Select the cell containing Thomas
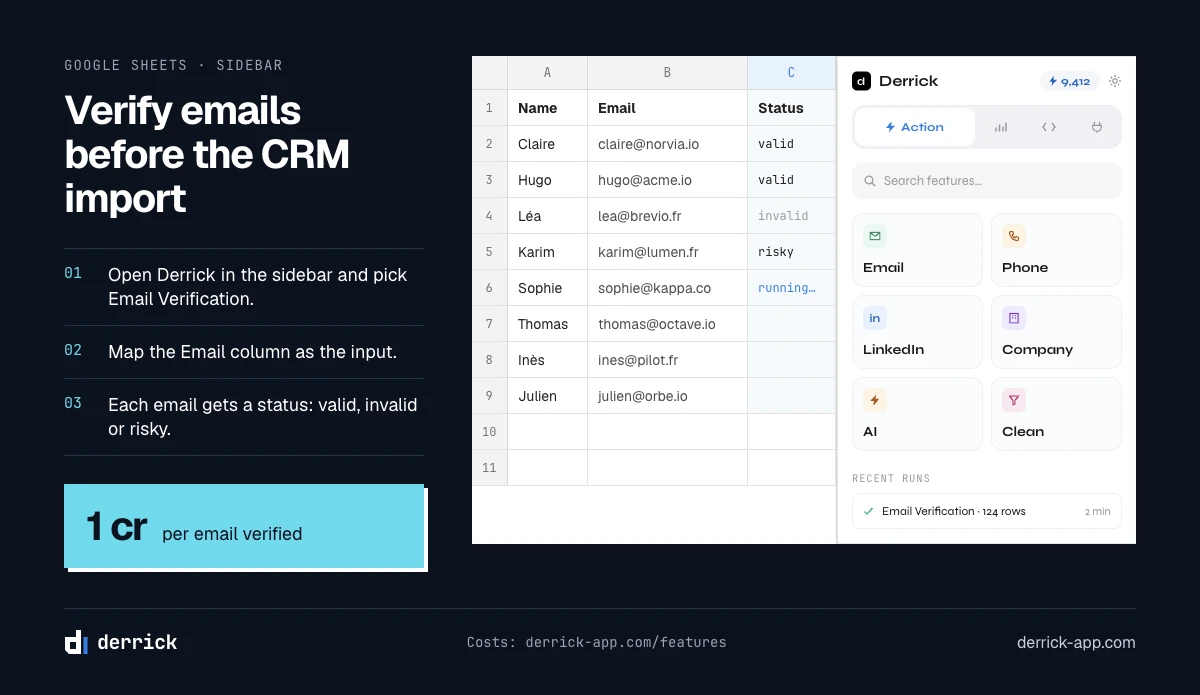The width and height of the screenshot is (1200, 695). 547,324
